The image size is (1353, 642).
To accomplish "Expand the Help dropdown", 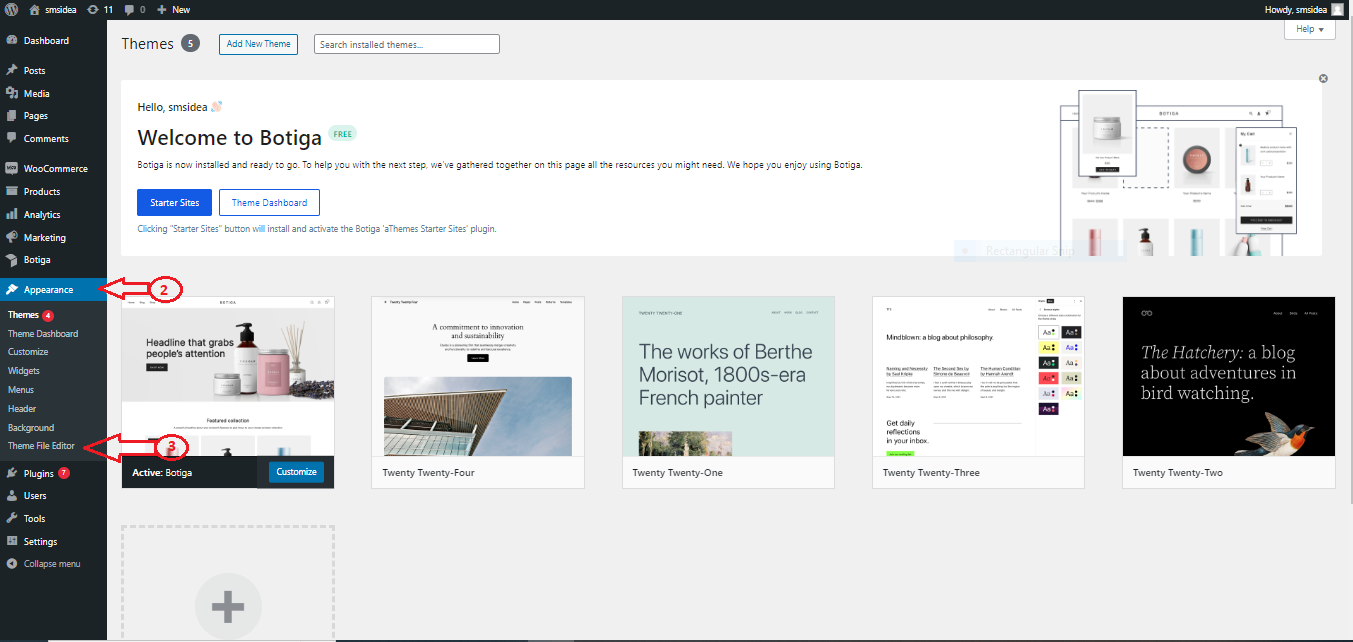I will coord(1310,29).
